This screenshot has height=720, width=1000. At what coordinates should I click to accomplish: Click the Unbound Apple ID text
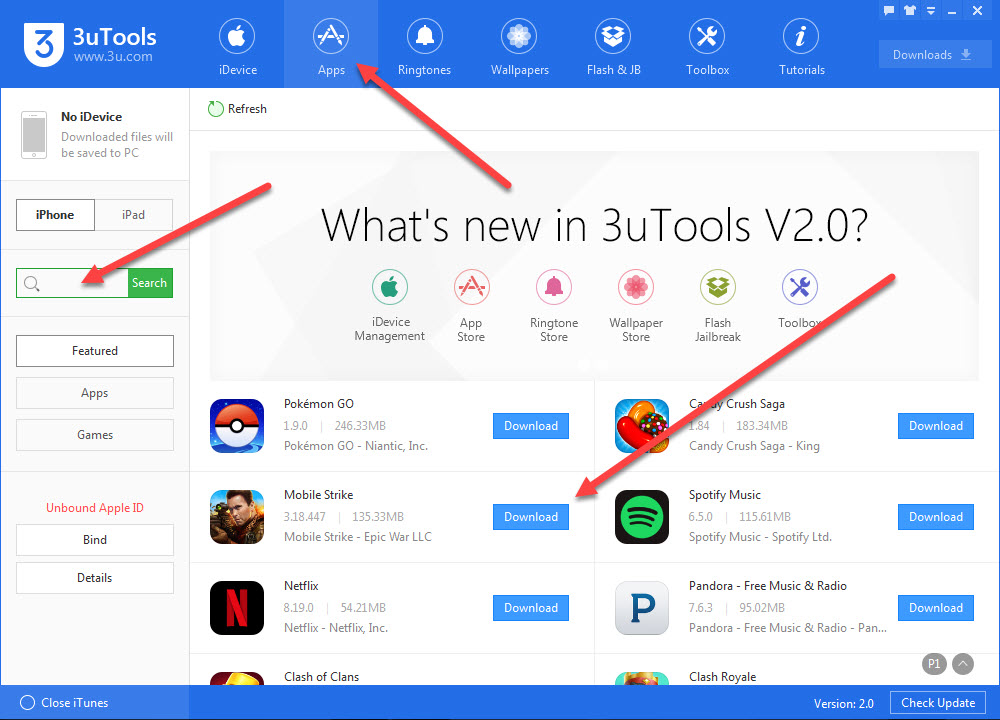(94, 508)
